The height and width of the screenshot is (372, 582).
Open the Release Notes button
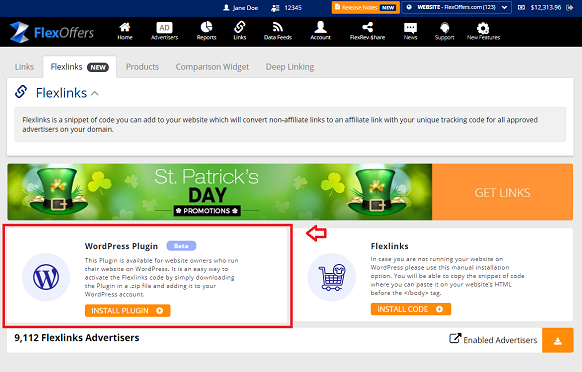[365, 7]
